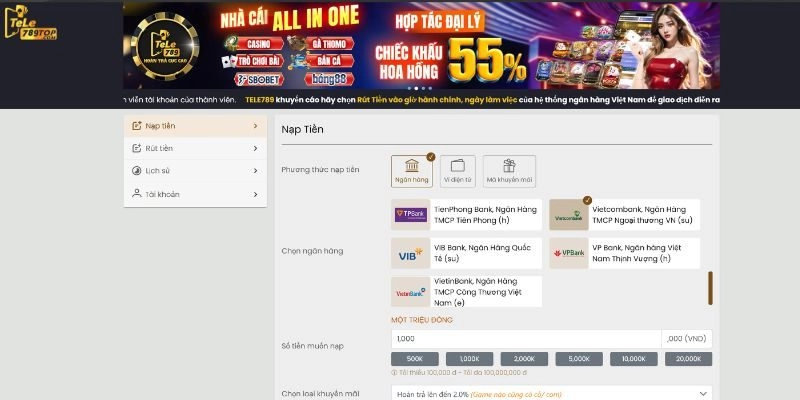
Task: Open the Nạp tiền sidebar menu item
Action: pos(195,126)
